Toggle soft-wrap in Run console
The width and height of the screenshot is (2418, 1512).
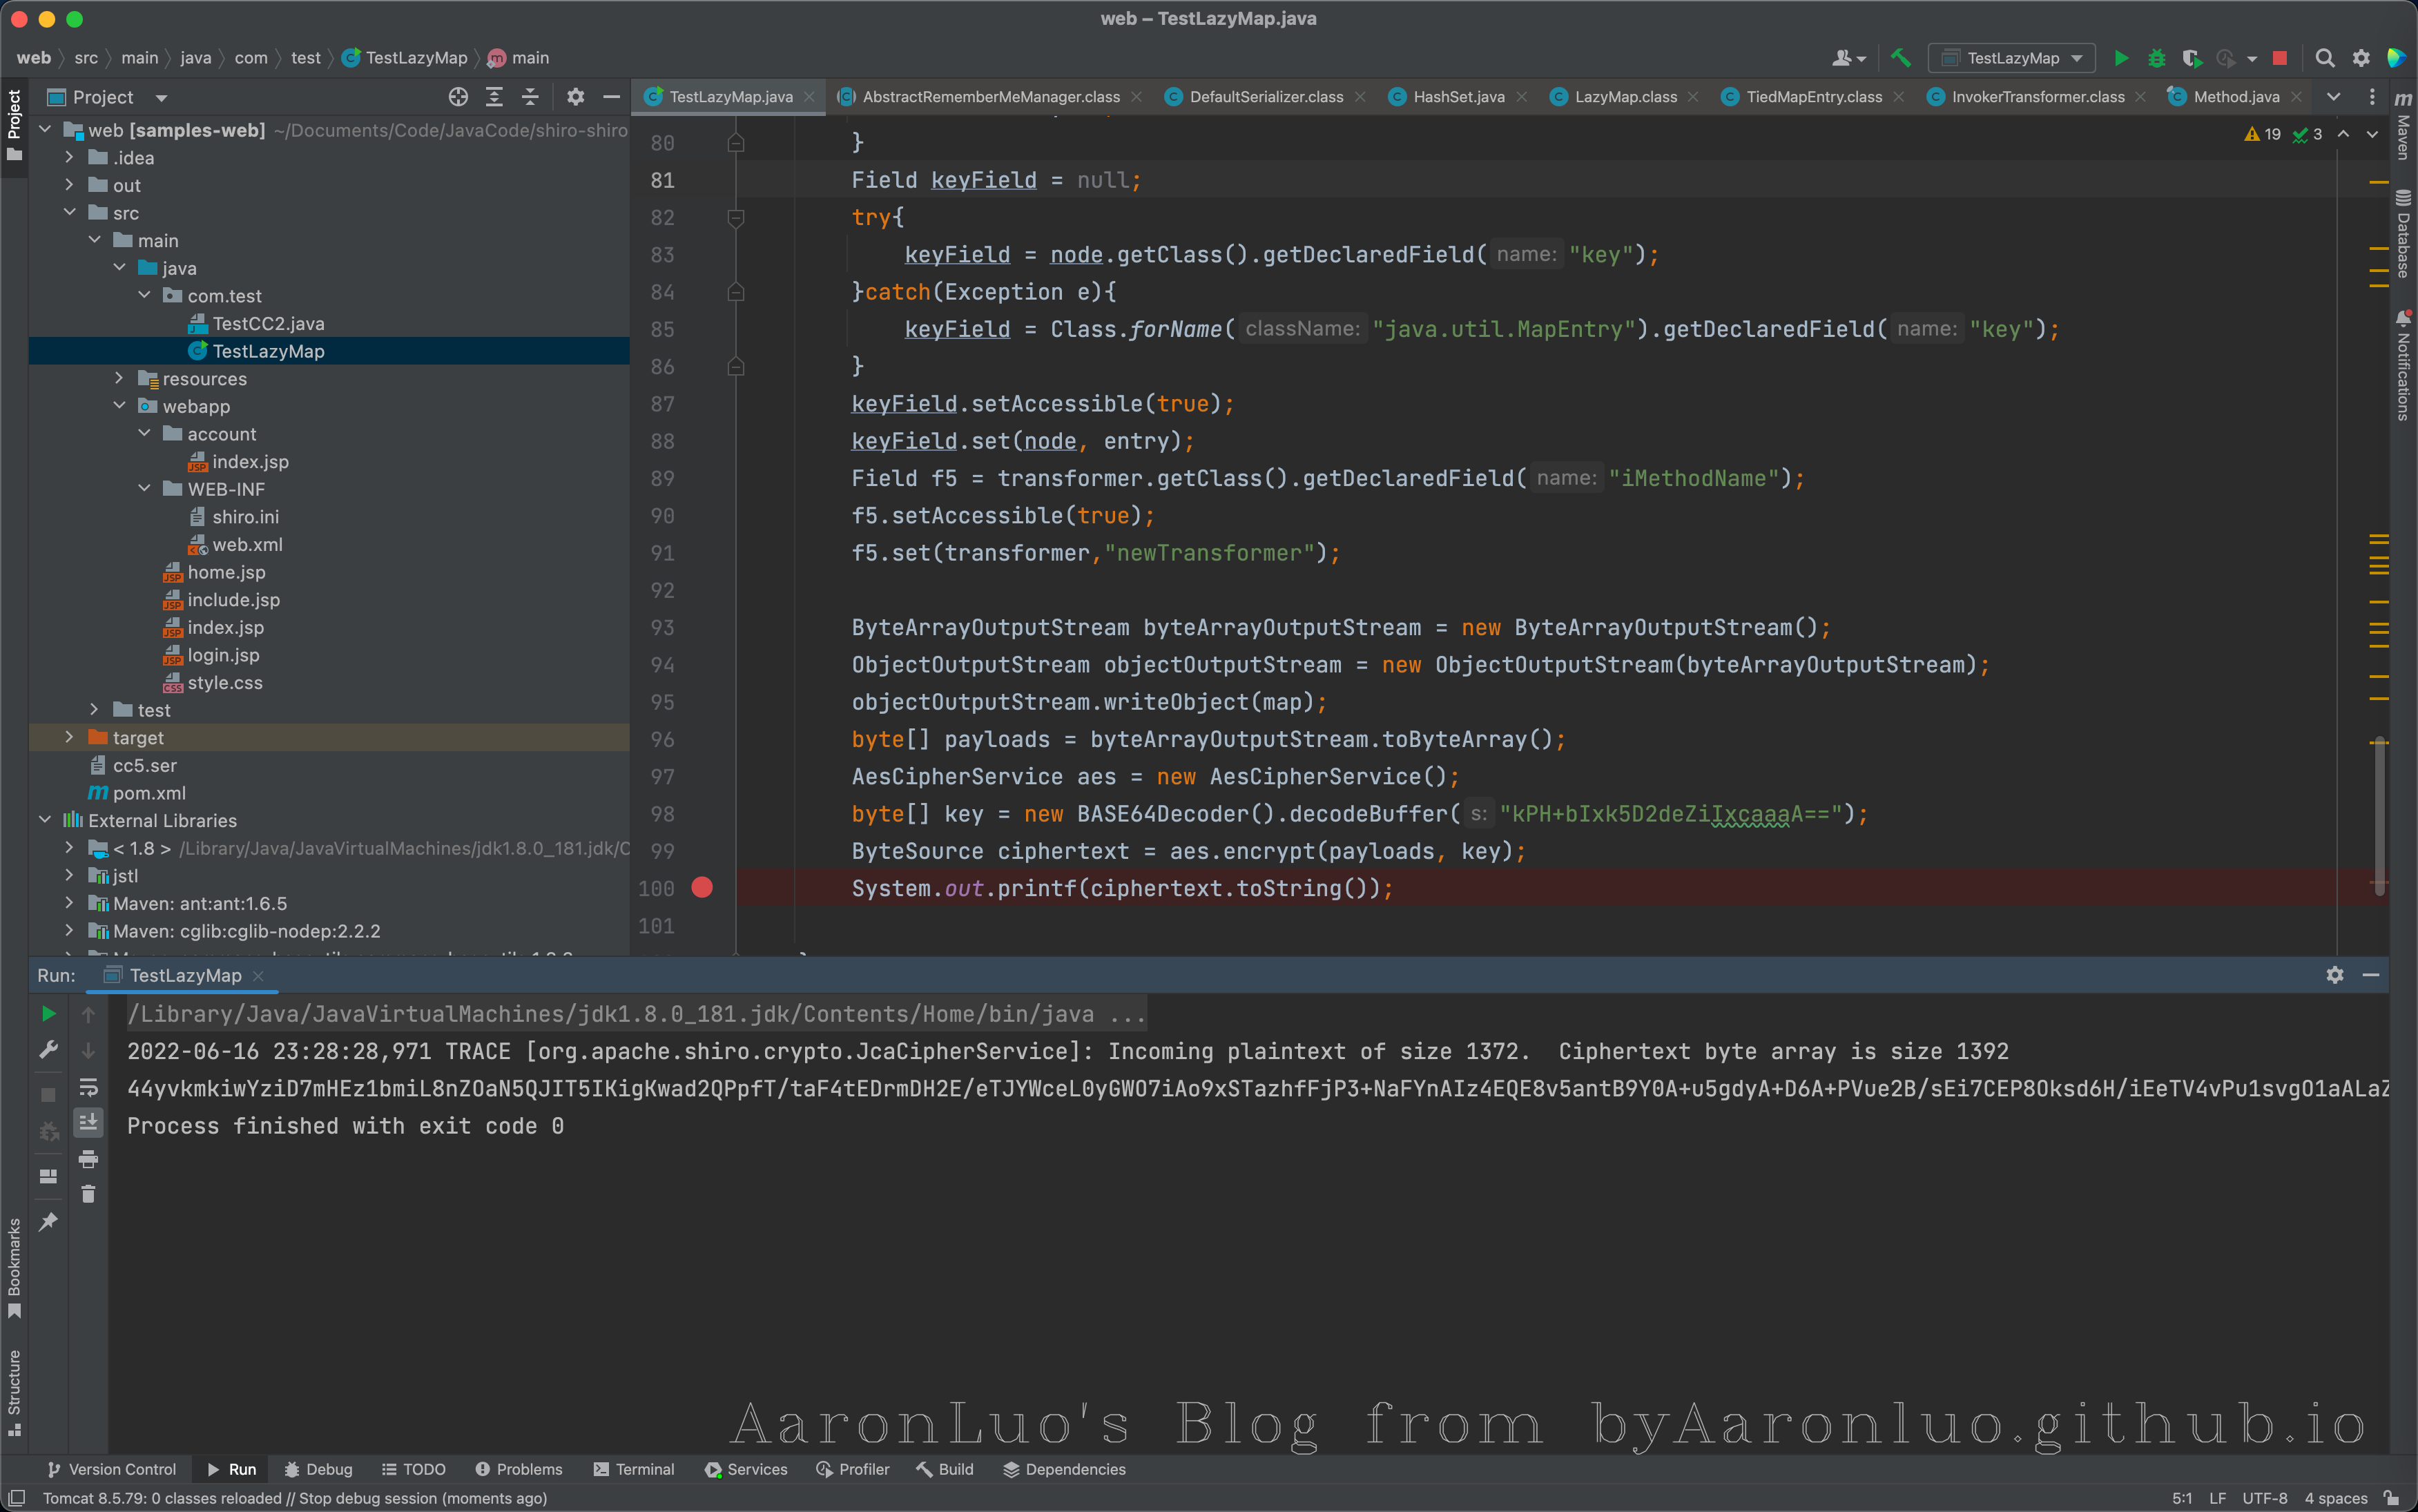coord(88,1087)
